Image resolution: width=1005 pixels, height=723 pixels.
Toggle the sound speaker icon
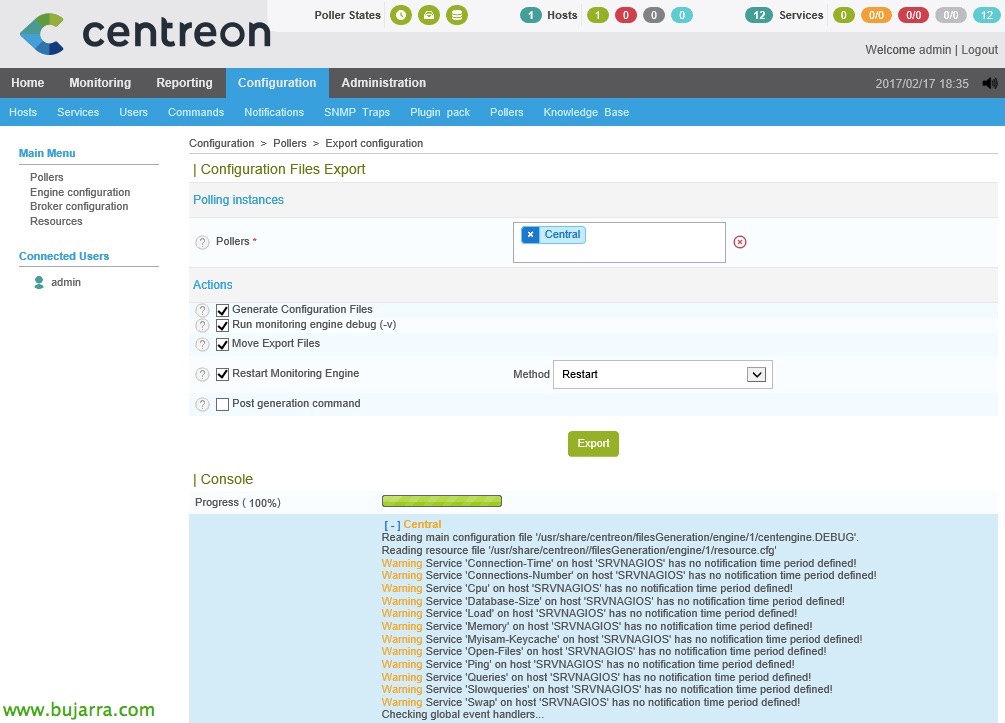point(990,84)
